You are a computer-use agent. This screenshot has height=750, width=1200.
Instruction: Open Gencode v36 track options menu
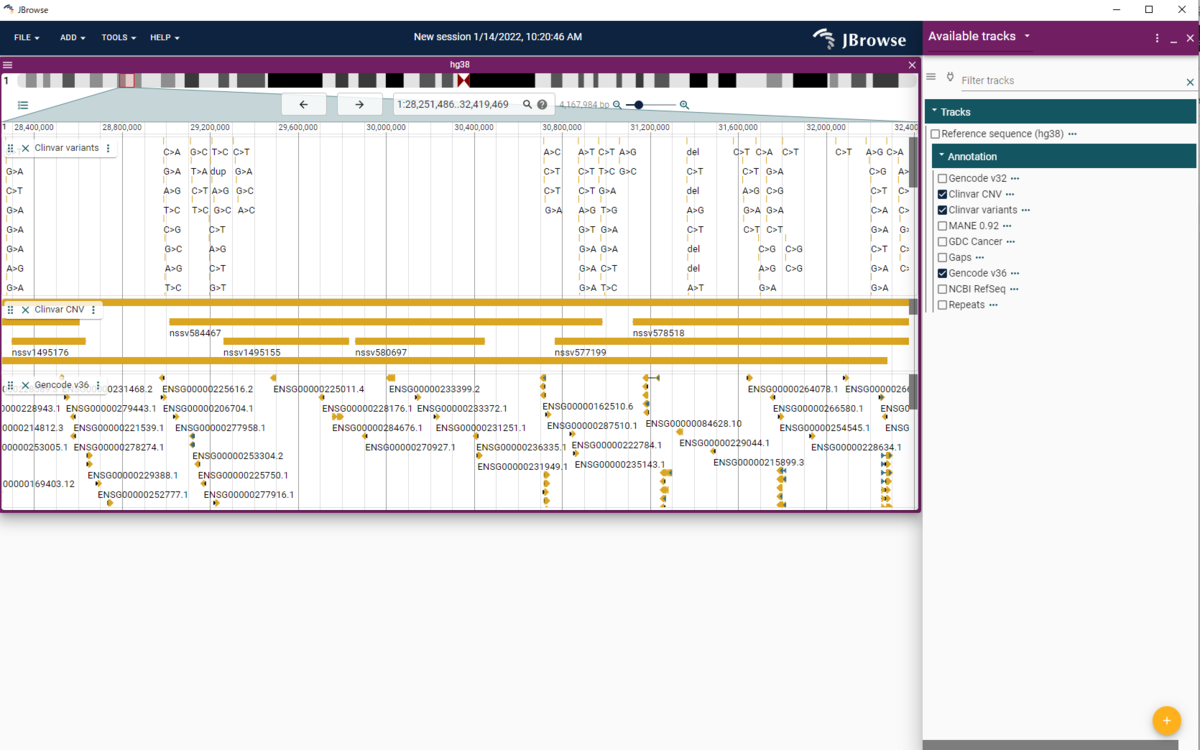pos(98,385)
